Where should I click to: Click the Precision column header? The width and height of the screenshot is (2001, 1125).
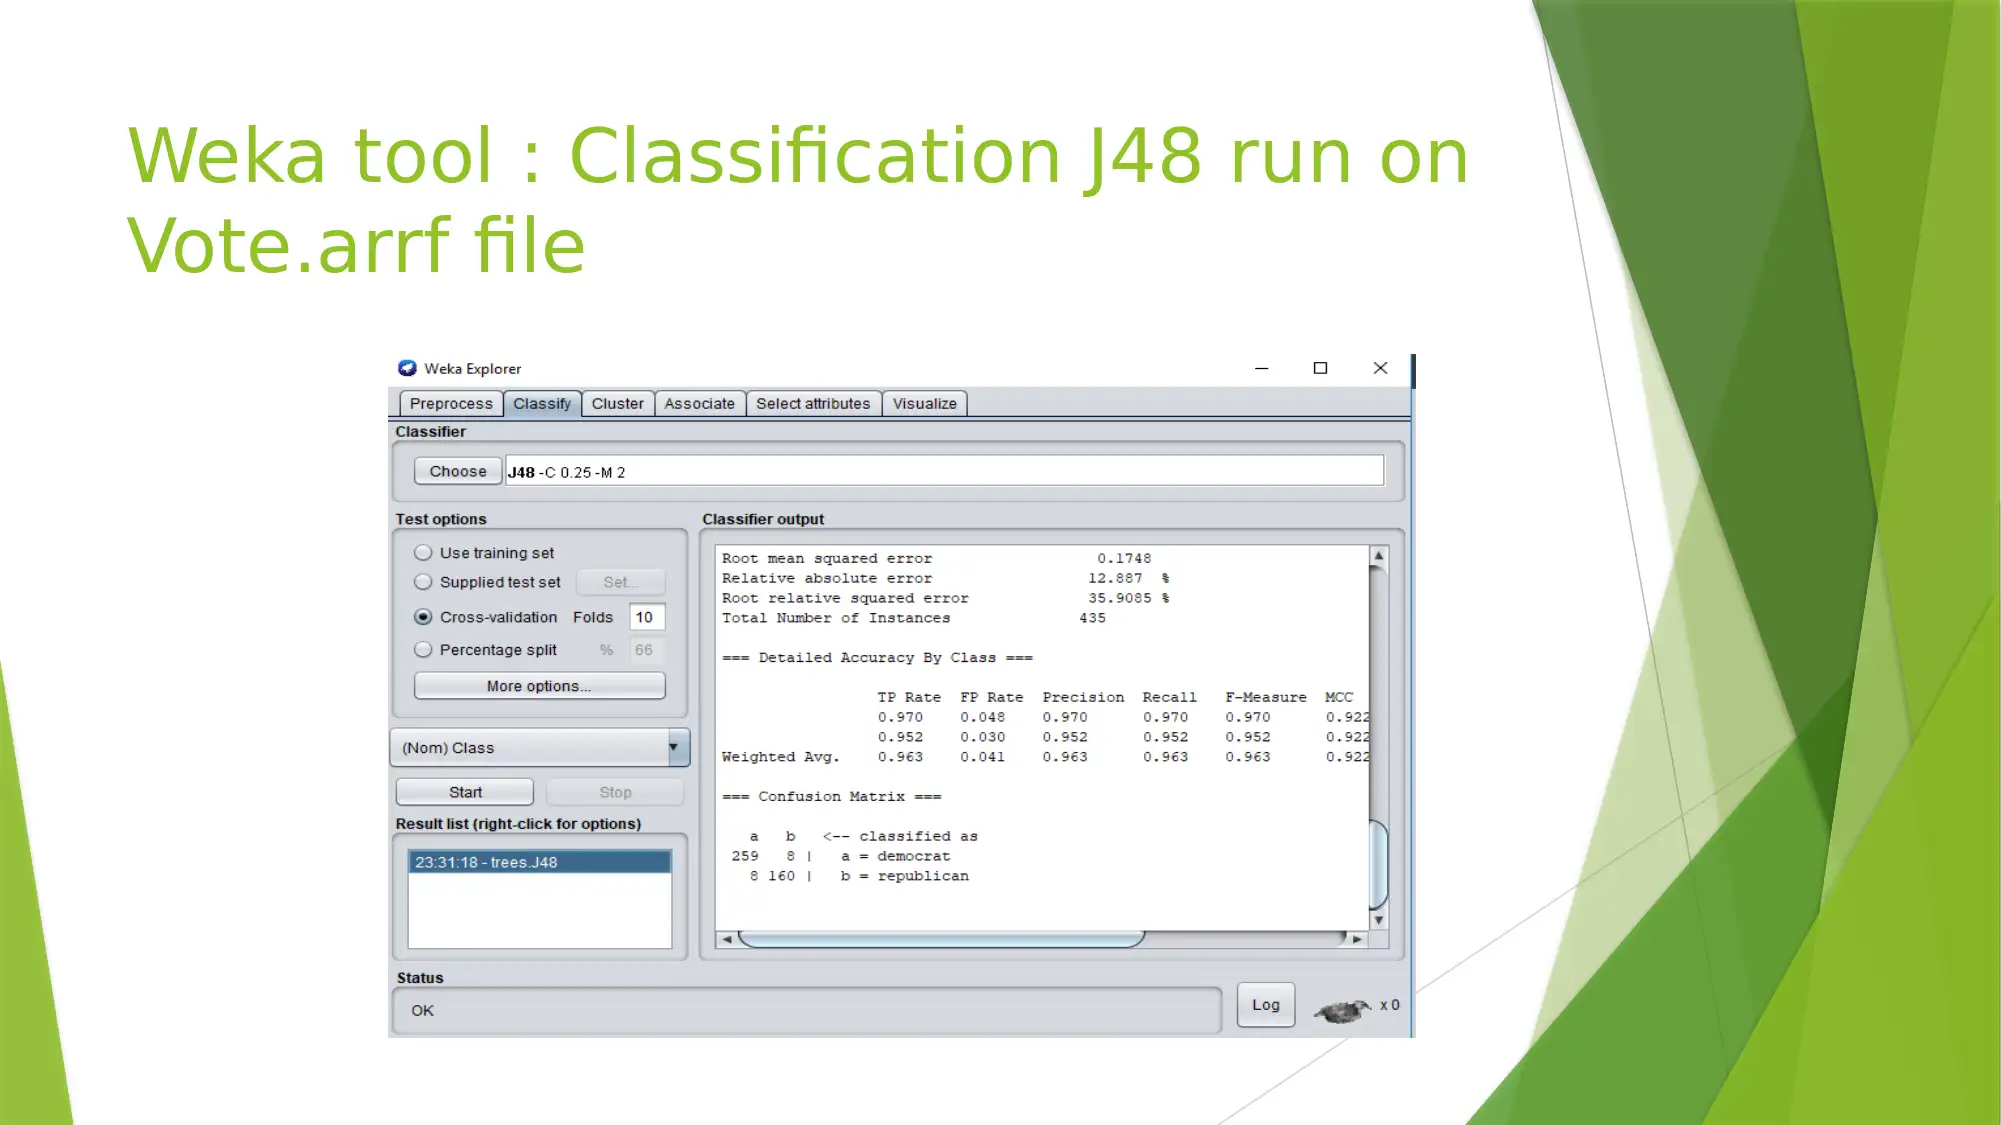[1083, 697]
